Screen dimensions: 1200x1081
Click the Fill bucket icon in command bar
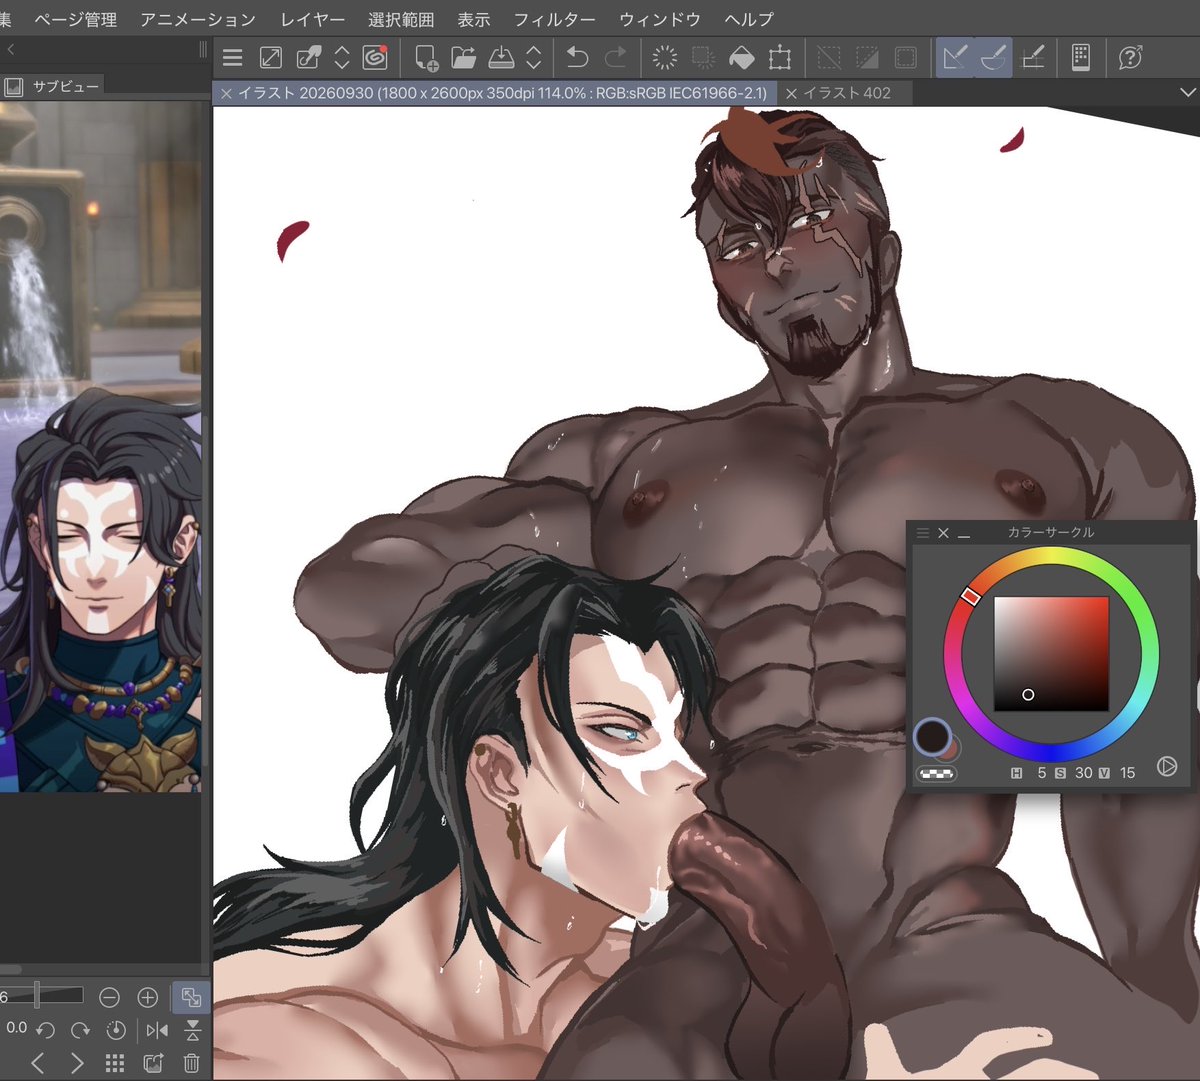pos(741,58)
